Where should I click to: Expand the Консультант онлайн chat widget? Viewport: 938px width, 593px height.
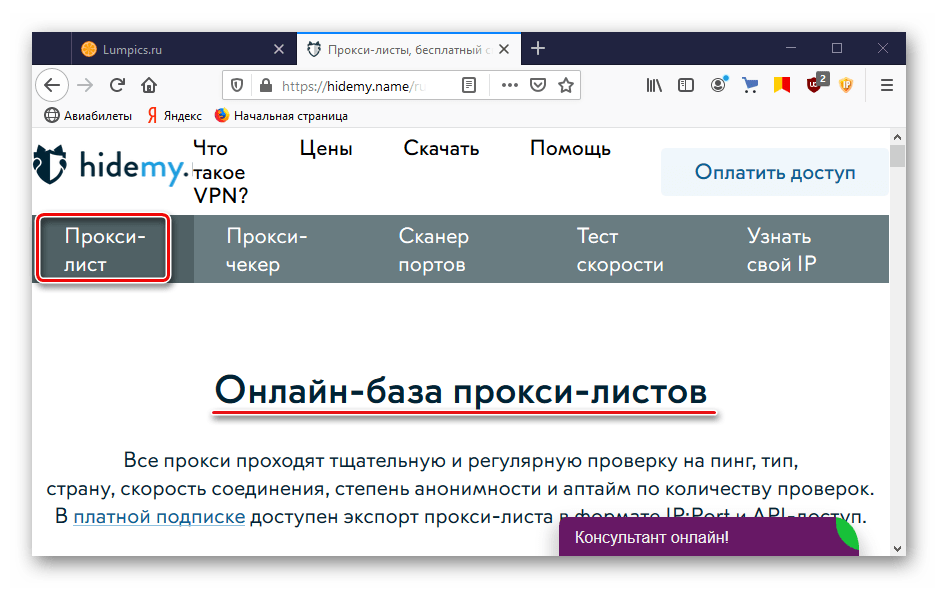point(700,537)
